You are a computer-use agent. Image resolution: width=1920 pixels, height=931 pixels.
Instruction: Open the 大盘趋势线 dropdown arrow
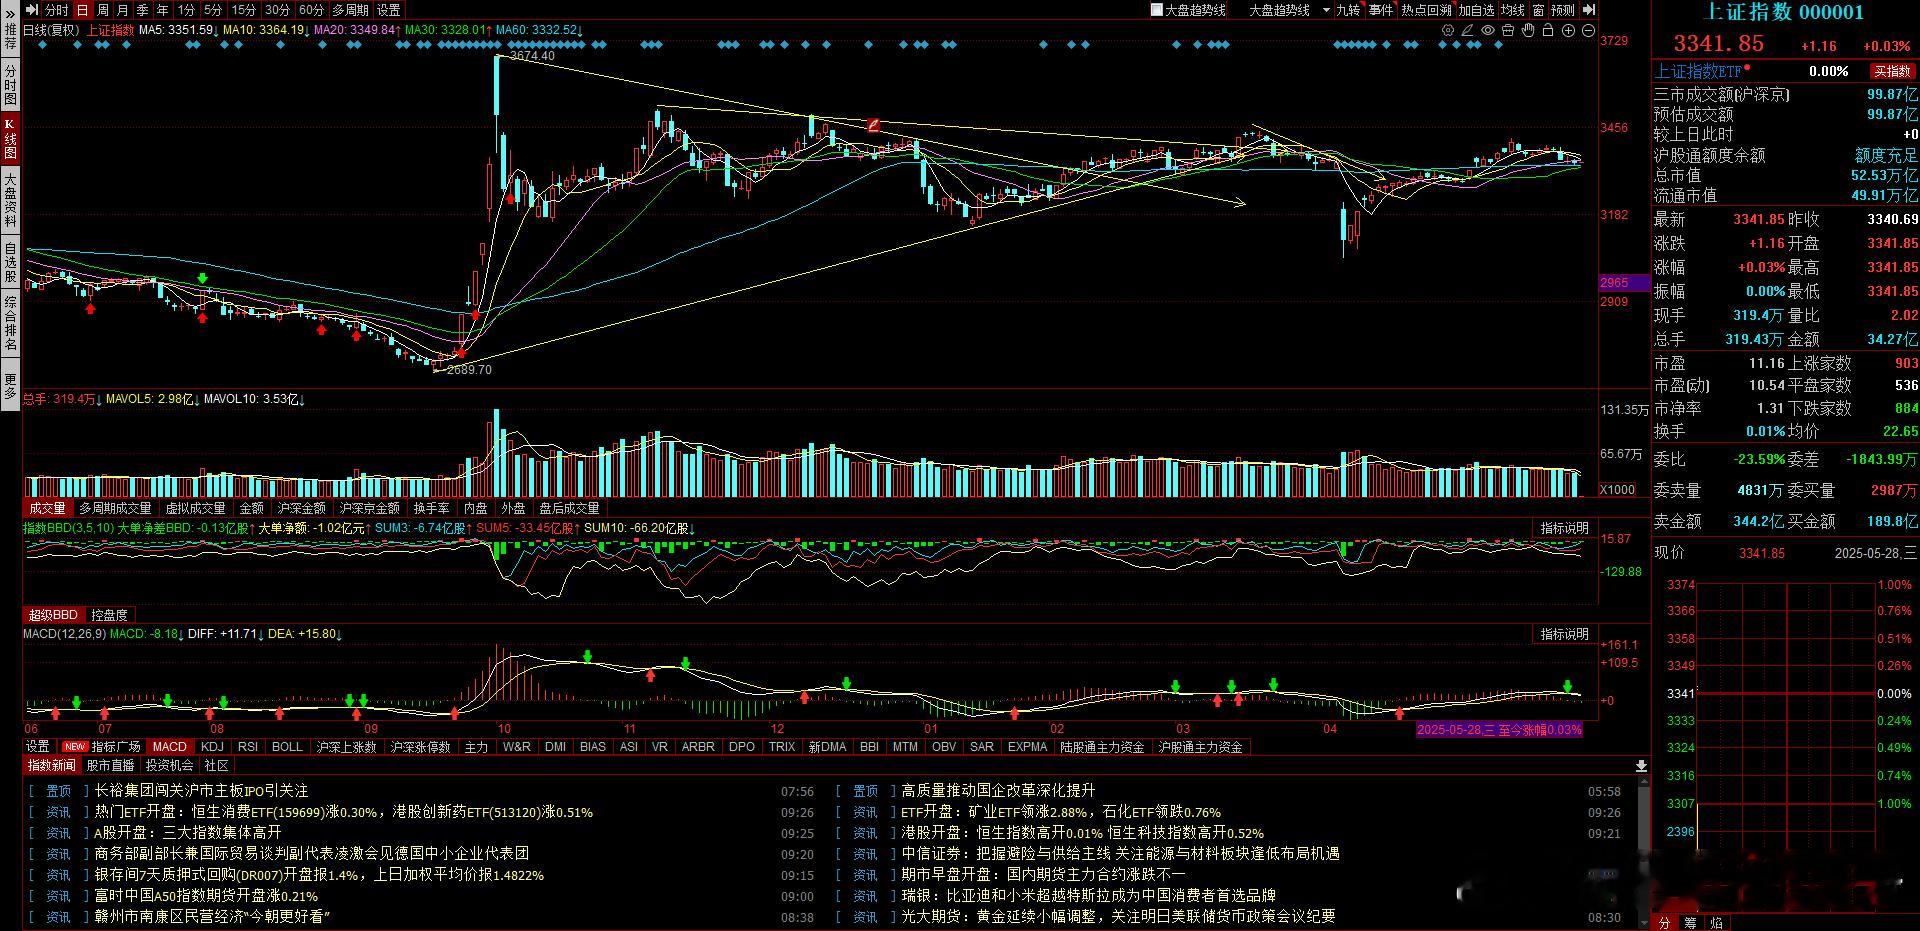coord(1326,10)
